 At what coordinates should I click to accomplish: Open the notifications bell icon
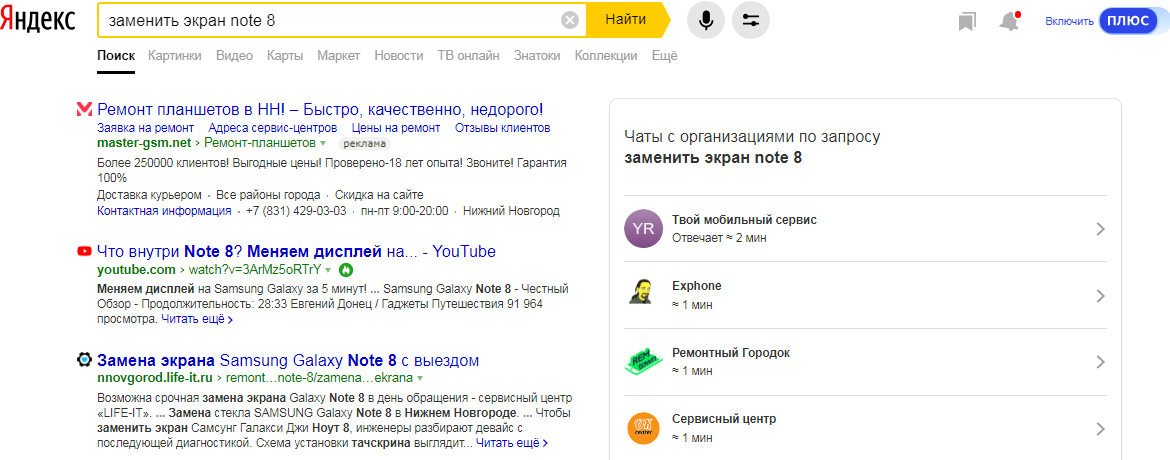pyautogui.click(x=1009, y=21)
